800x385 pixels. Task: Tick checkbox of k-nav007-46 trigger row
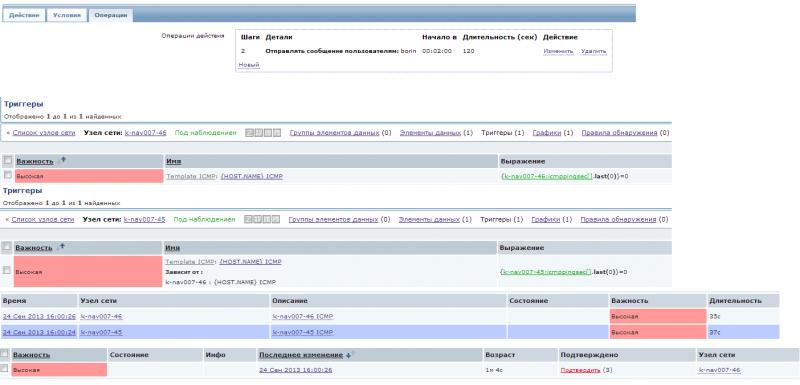(x=8, y=175)
